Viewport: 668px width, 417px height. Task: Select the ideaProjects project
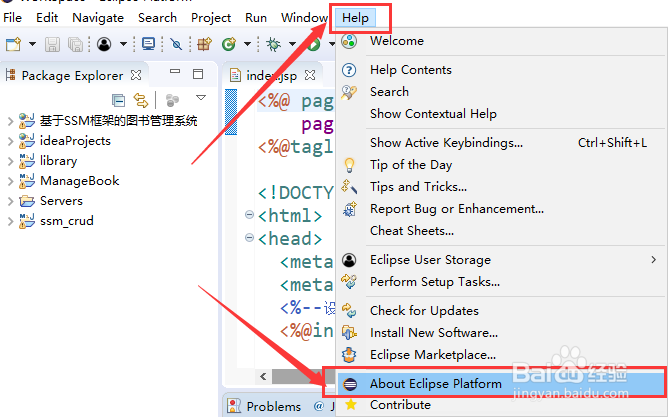coord(75,141)
